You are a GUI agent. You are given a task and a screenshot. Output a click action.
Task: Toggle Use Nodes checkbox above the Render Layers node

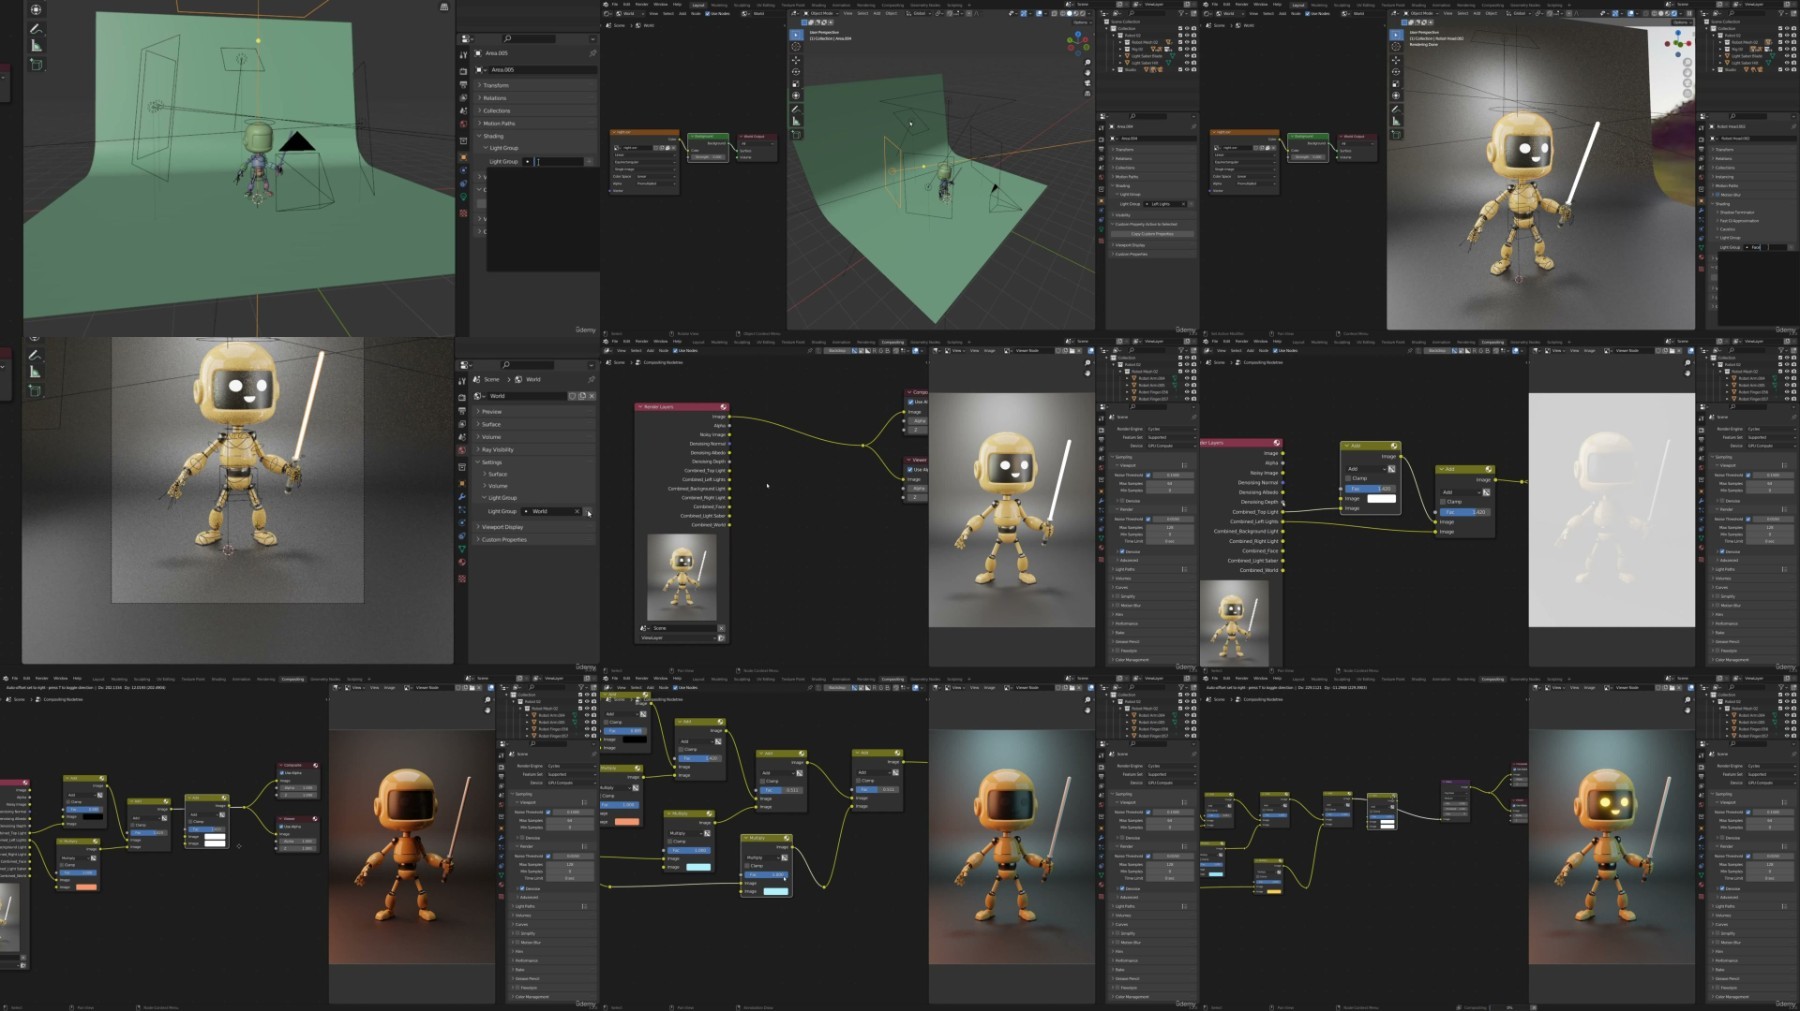coord(675,351)
